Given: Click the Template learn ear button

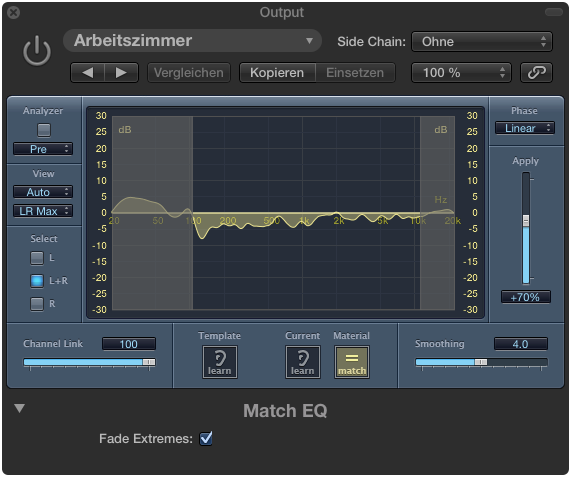Looking at the screenshot, I should coord(220,362).
